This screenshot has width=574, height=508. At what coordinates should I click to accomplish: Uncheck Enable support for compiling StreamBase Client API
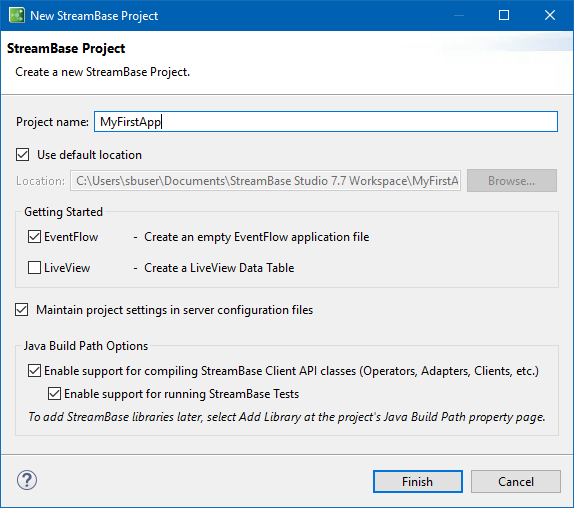coord(34,371)
